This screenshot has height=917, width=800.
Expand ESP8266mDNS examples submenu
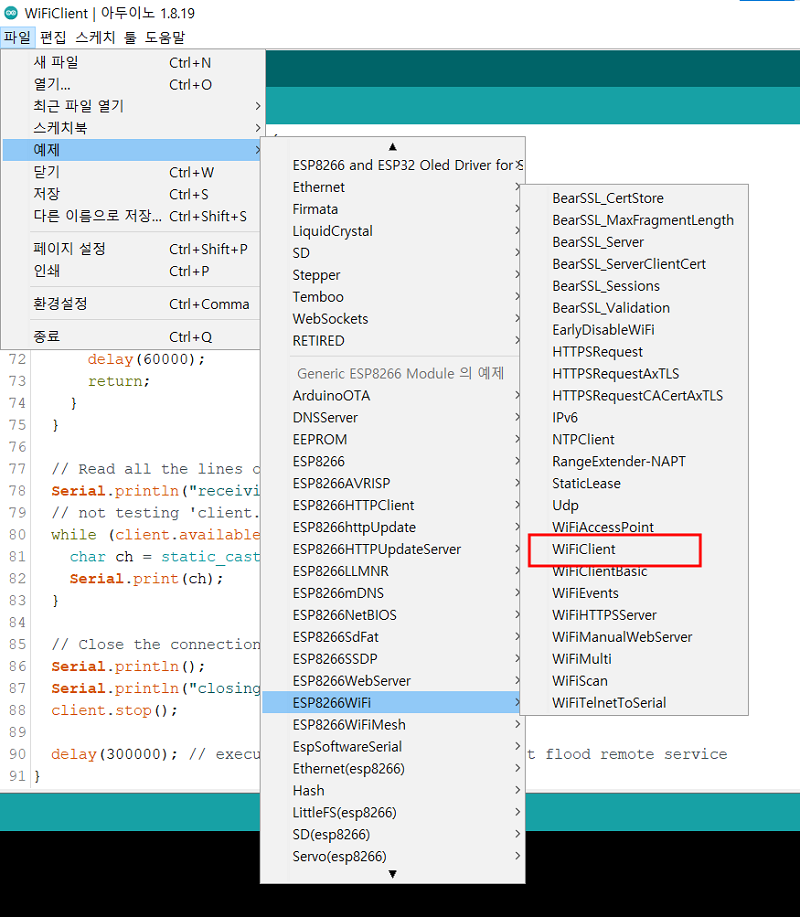(392, 593)
